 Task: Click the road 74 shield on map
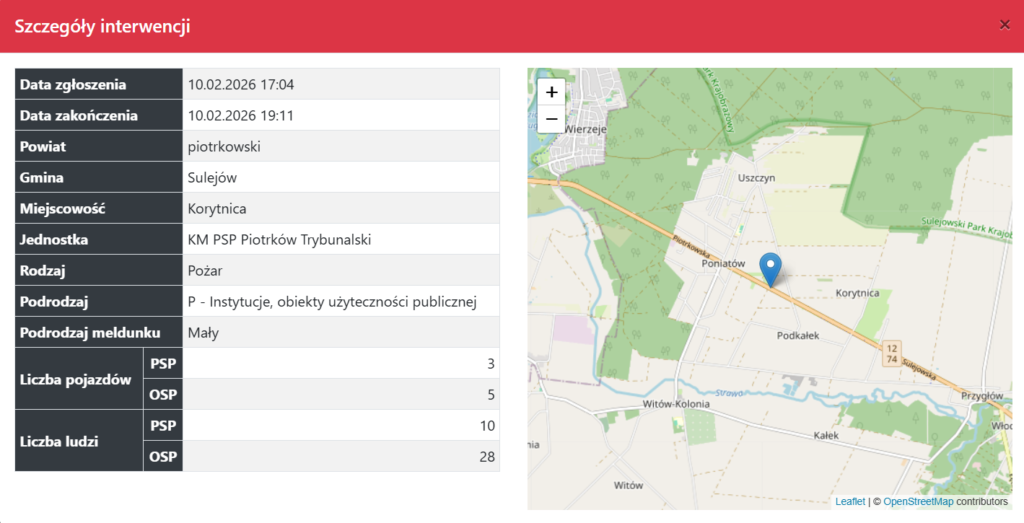(891, 358)
